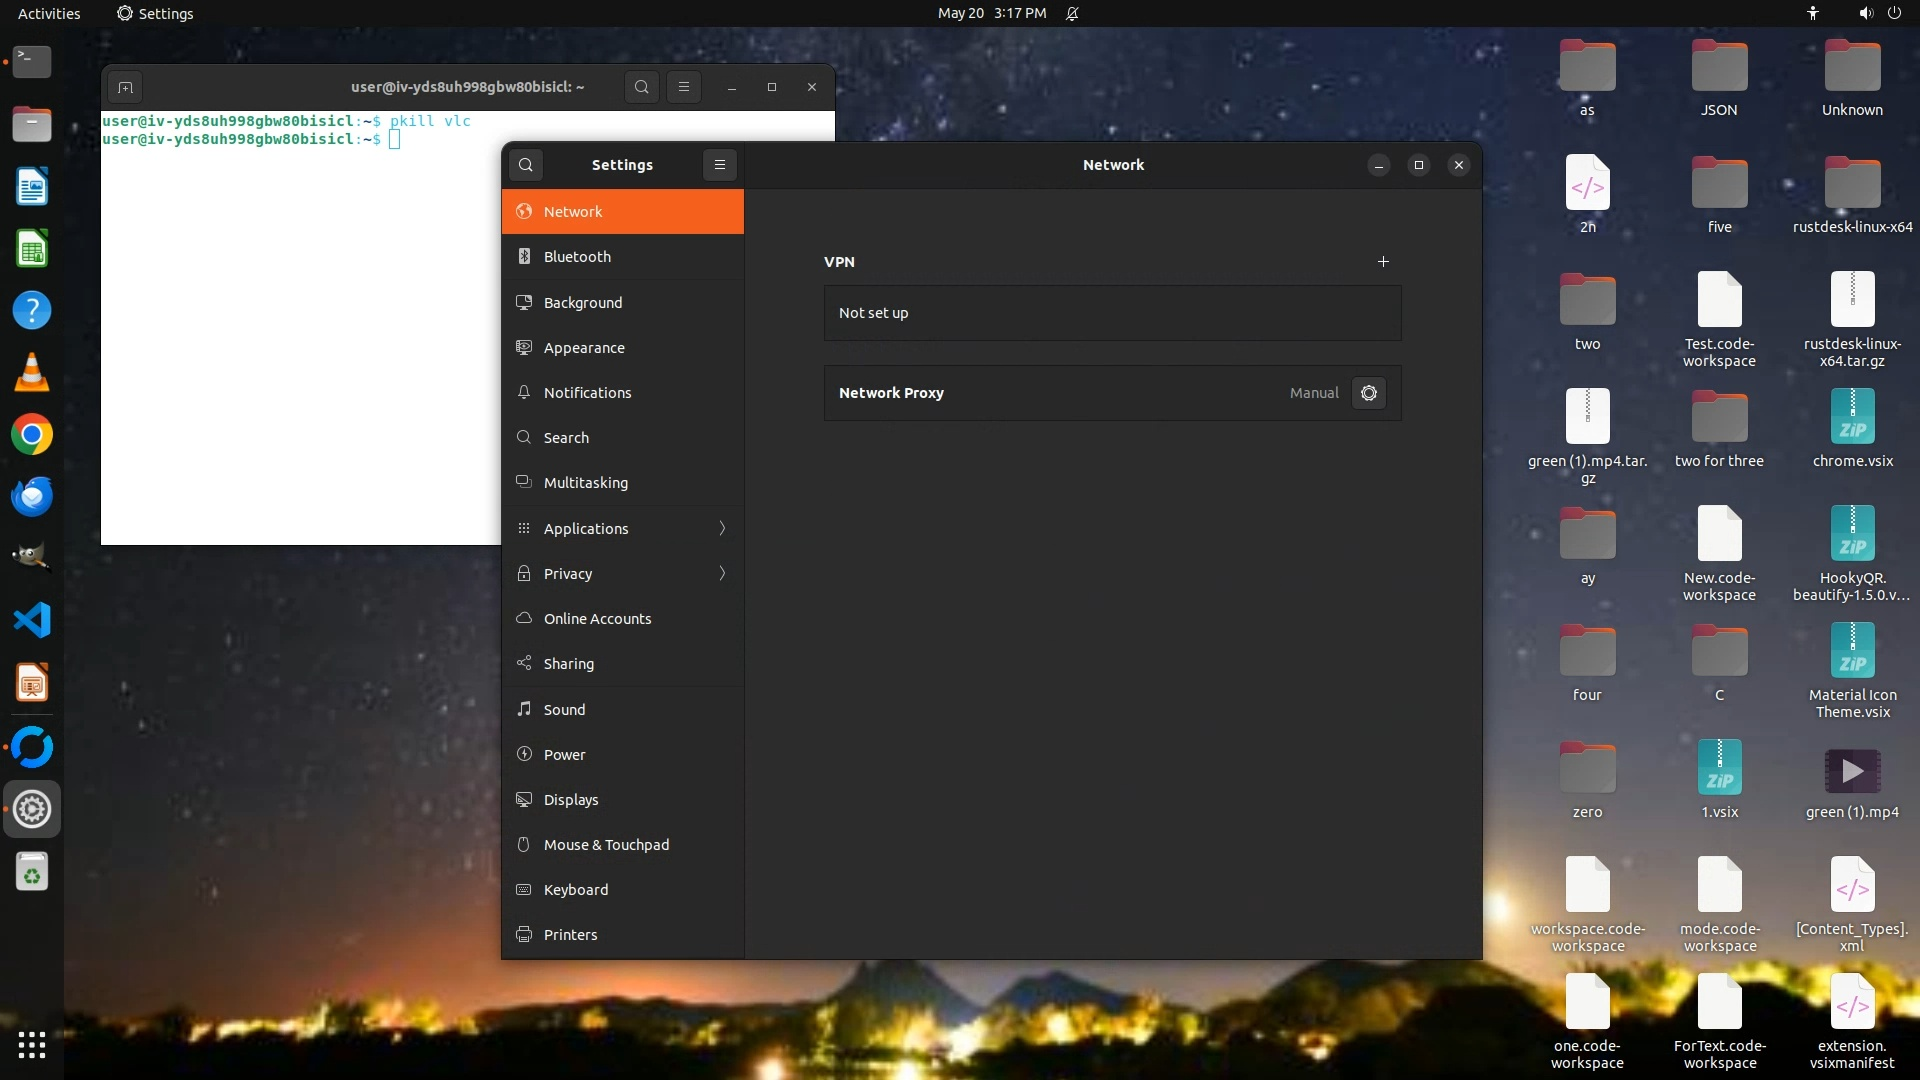Open the date and time clock menu
This screenshot has height=1080, width=1920.
(x=991, y=14)
